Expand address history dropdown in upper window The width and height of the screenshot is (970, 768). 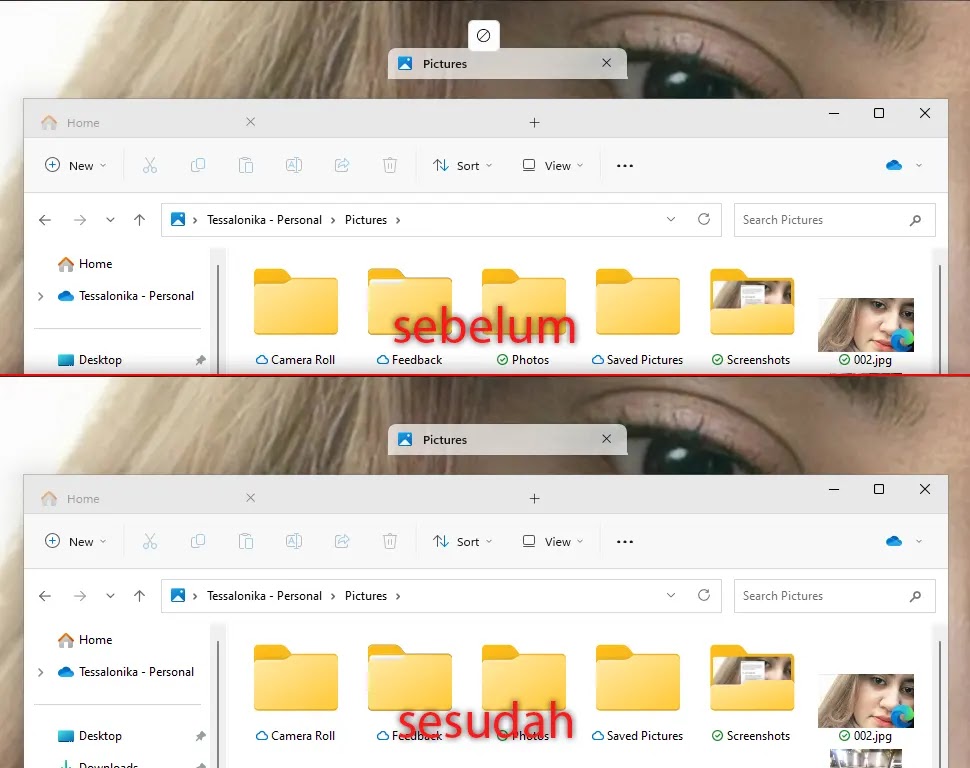point(671,219)
